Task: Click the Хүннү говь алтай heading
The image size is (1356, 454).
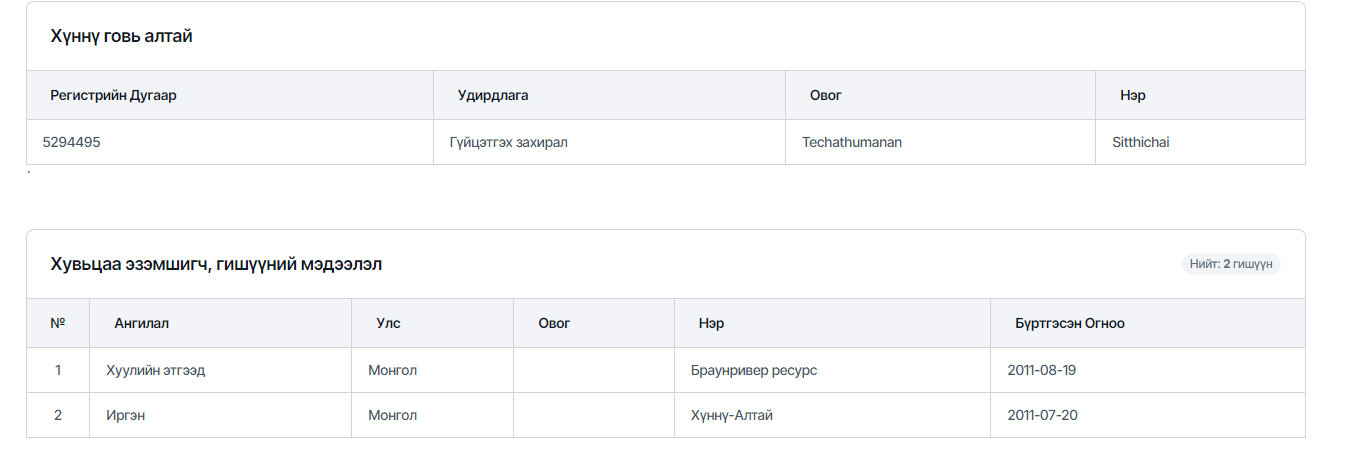Action: (x=121, y=36)
